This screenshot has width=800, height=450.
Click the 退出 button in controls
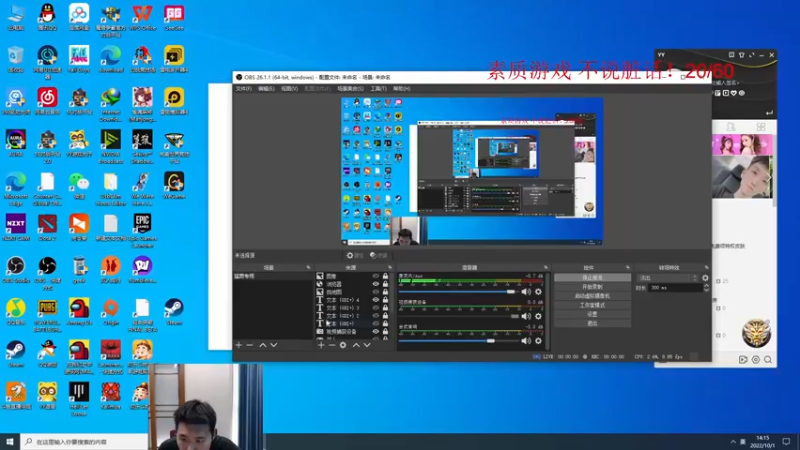[592, 323]
